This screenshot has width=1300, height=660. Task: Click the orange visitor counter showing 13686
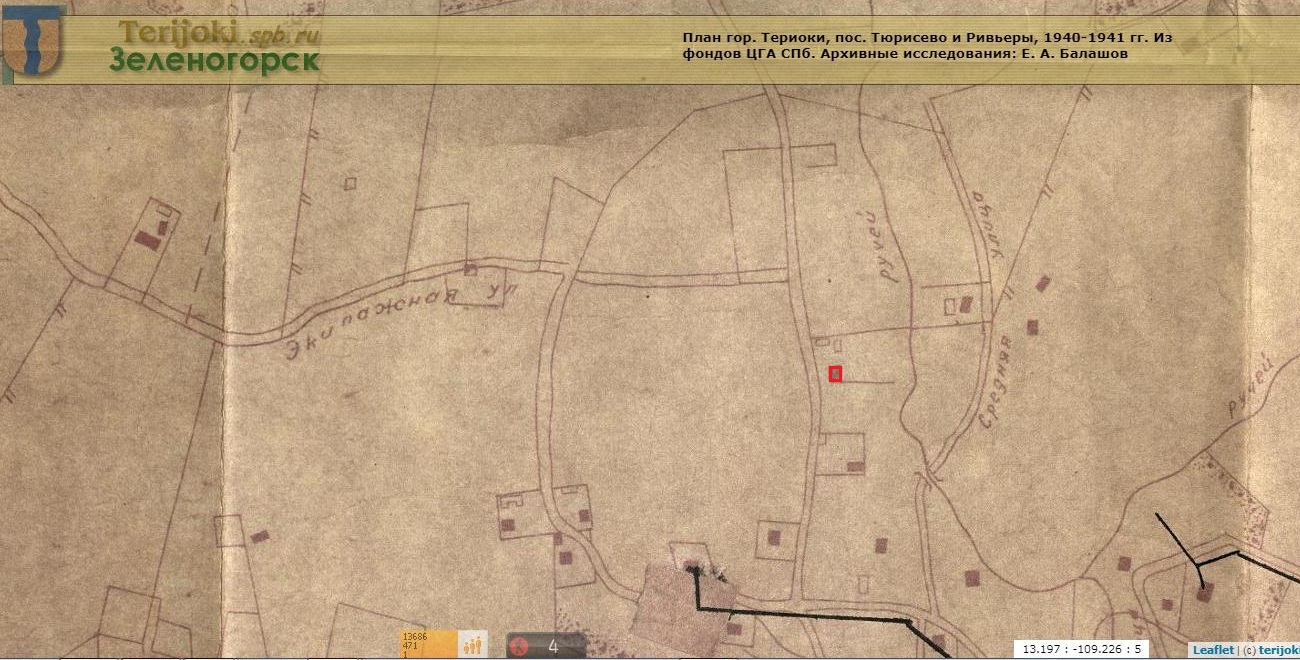tap(428, 644)
